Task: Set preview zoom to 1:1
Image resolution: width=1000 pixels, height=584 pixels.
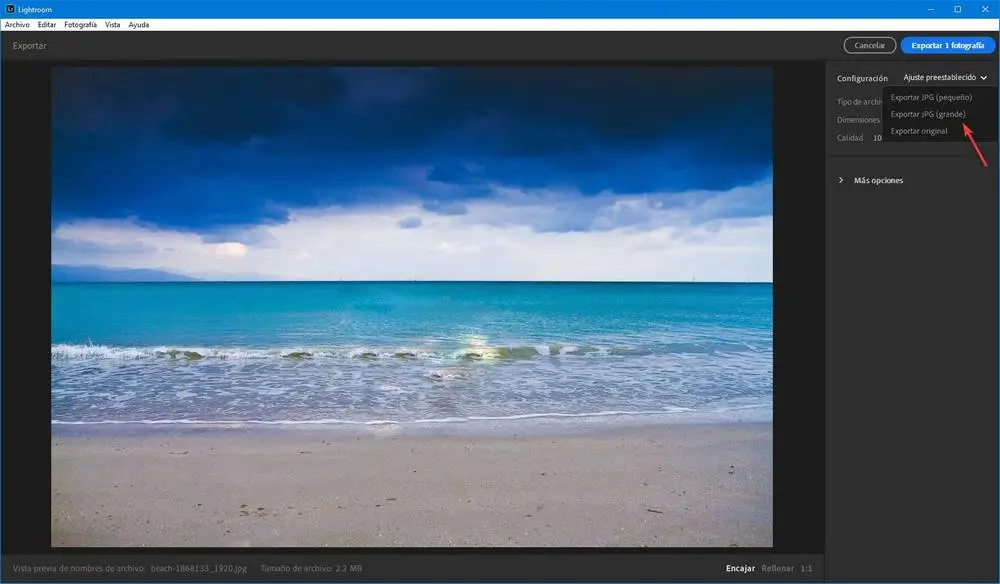Action: pyautogui.click(x=806, y=568)
